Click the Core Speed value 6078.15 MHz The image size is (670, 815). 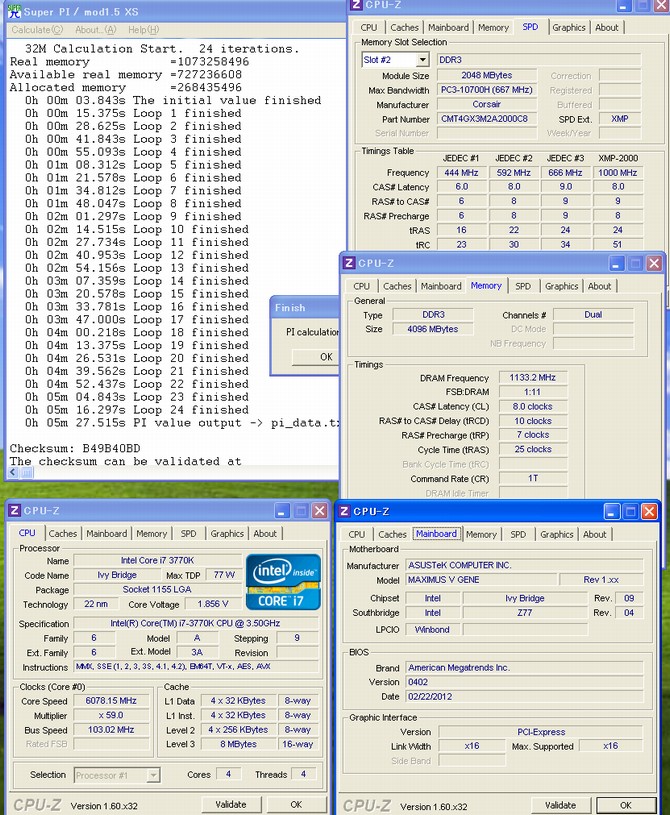point(111,701)
